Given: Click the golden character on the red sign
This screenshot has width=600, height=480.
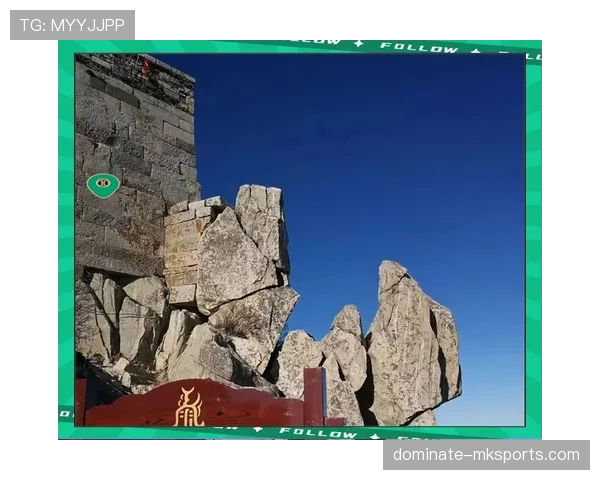Looking at the screenshot, I should [188, 407].
